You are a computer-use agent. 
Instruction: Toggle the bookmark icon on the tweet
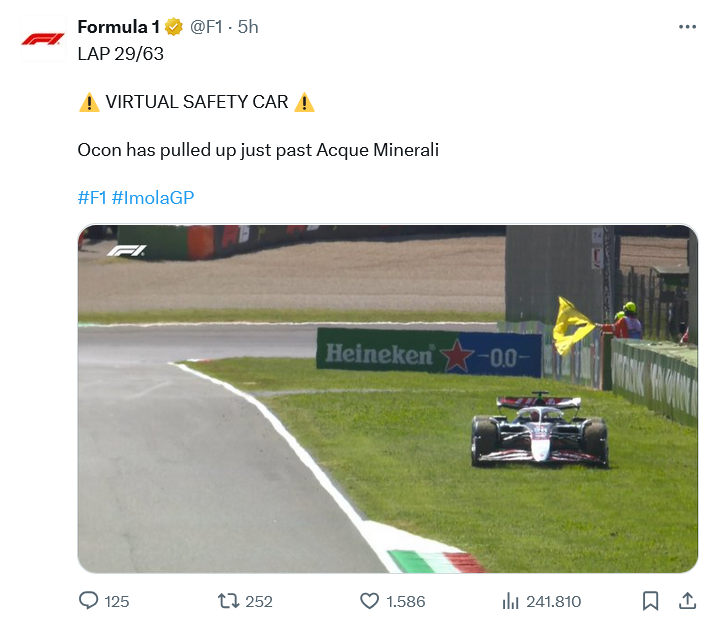(650, 601)
